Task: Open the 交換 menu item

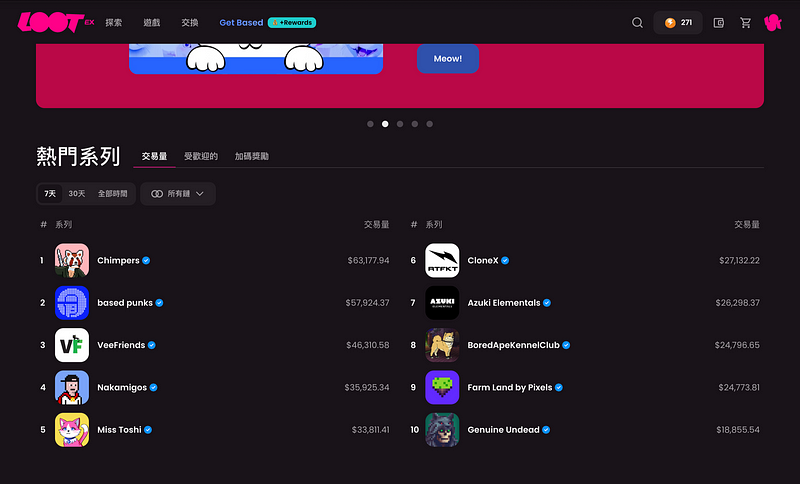Action: pos(190,22)
